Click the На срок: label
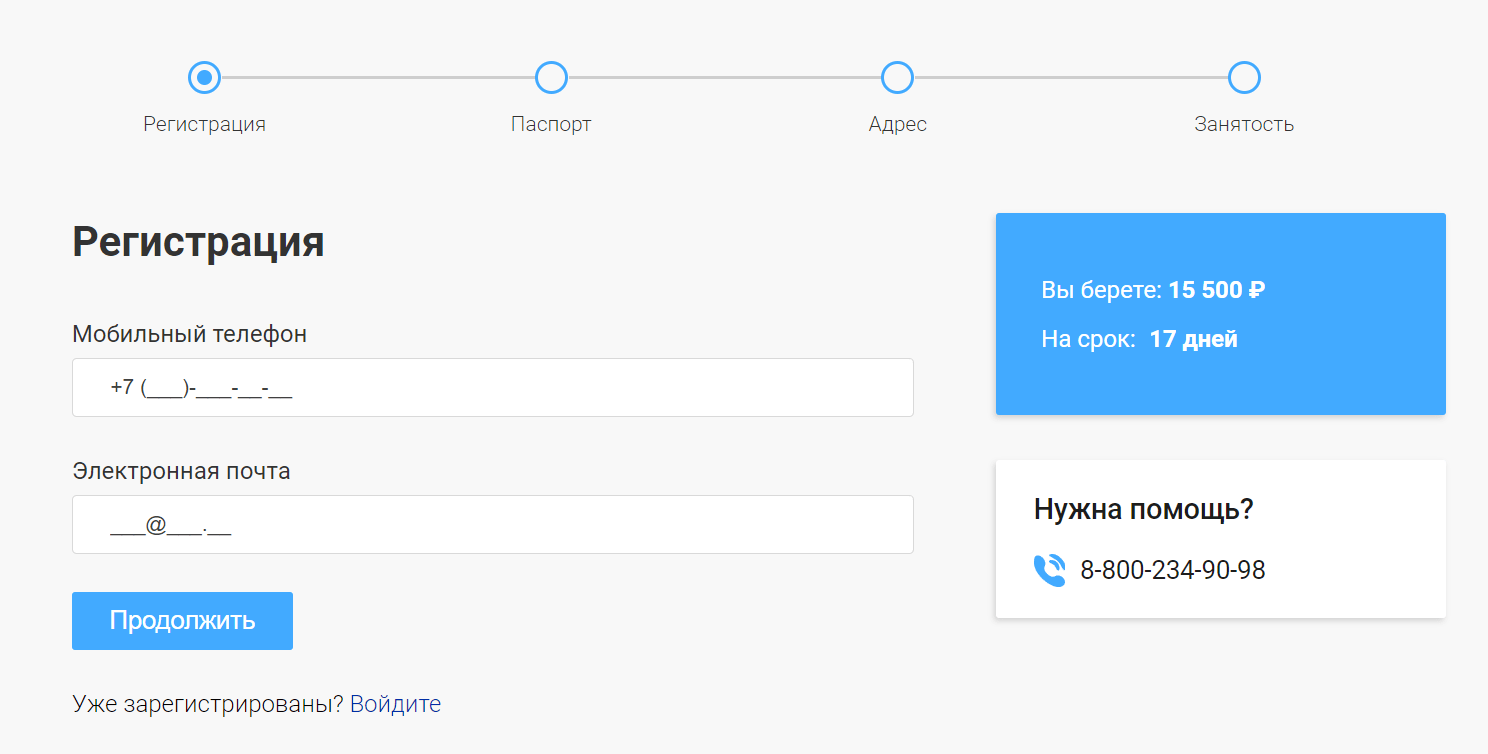Screen dimensions: 1488x754 pos(1088,339)
